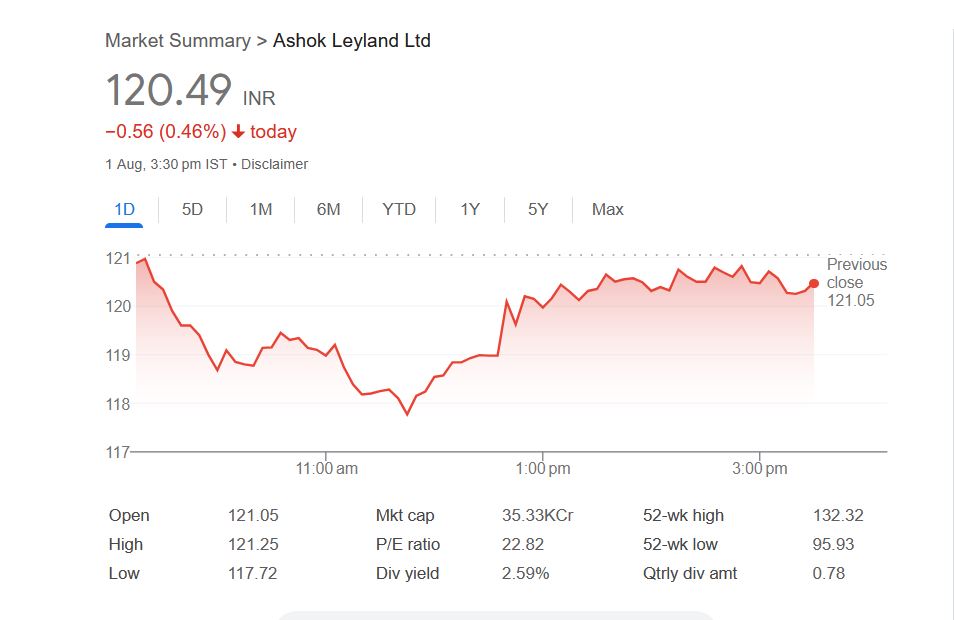
Task: Click the red down arrow icon
Action: pyautogui.click(x=238, y=132)
